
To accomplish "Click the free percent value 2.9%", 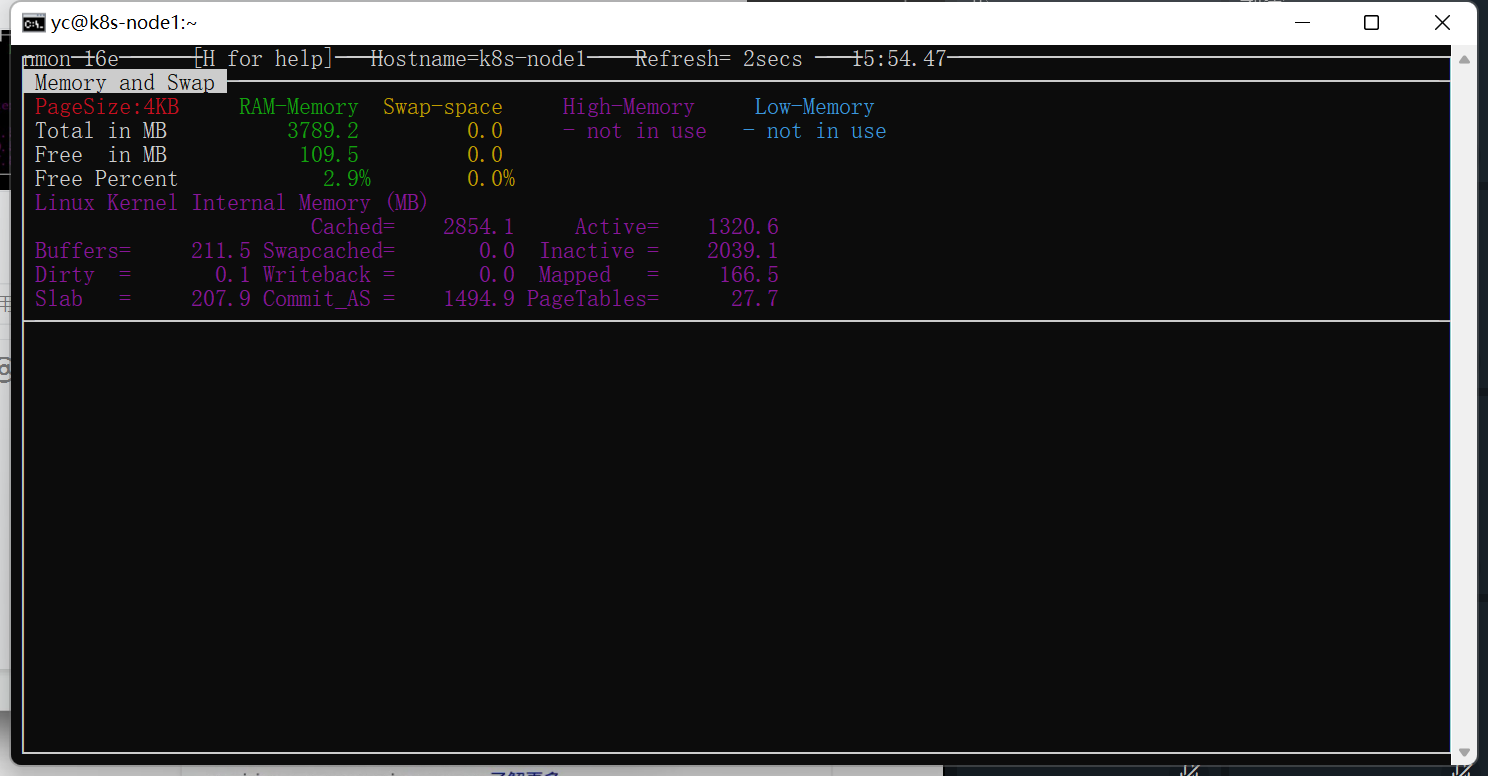I will click(347, 179).
